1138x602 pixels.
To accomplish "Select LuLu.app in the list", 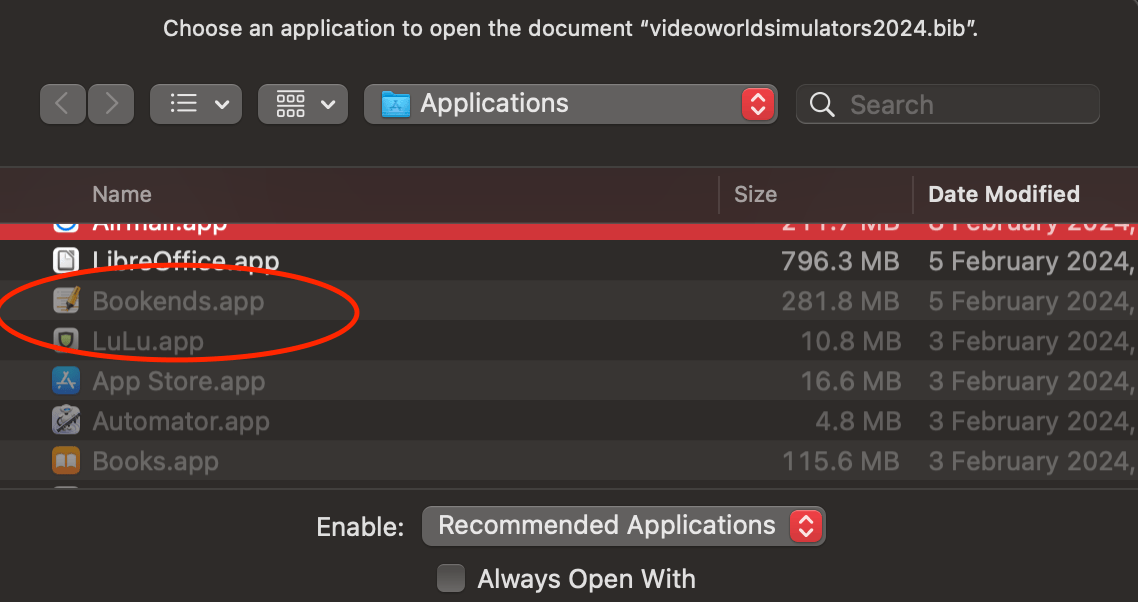I will click(148, 341).
